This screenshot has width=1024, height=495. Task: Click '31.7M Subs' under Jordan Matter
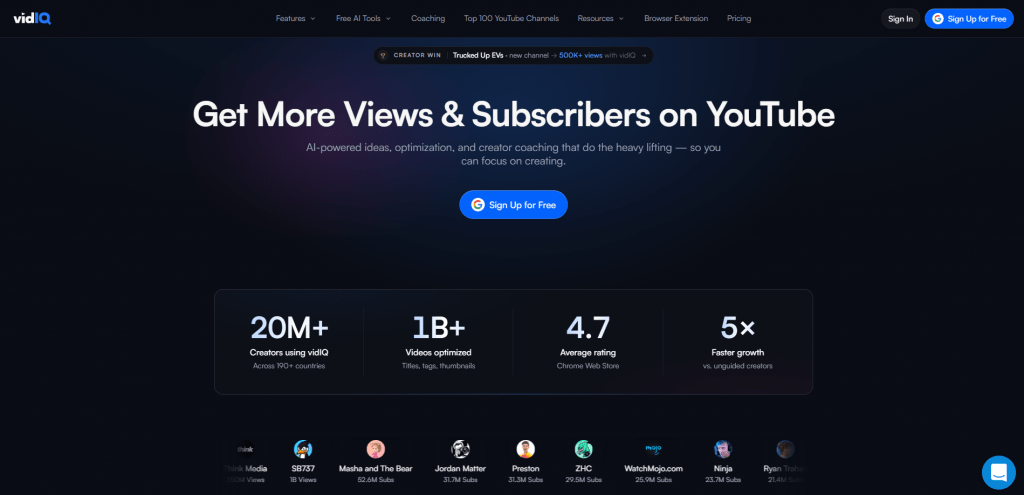point(460,480)
